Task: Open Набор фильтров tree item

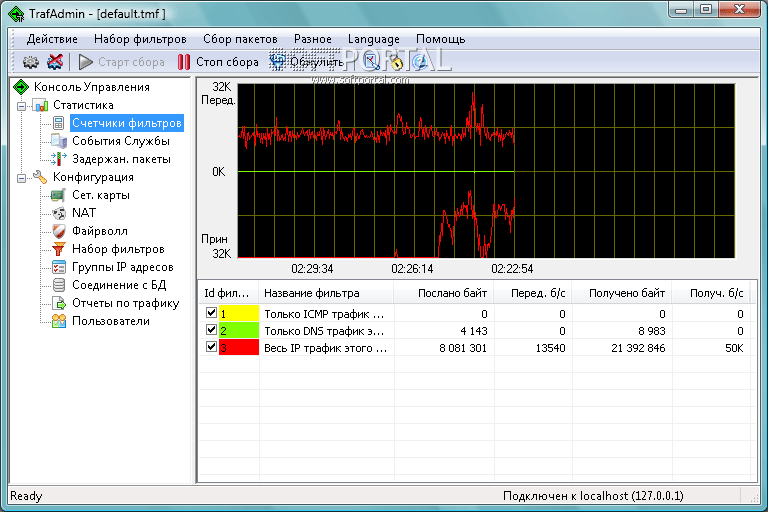Action: [118, 249]
